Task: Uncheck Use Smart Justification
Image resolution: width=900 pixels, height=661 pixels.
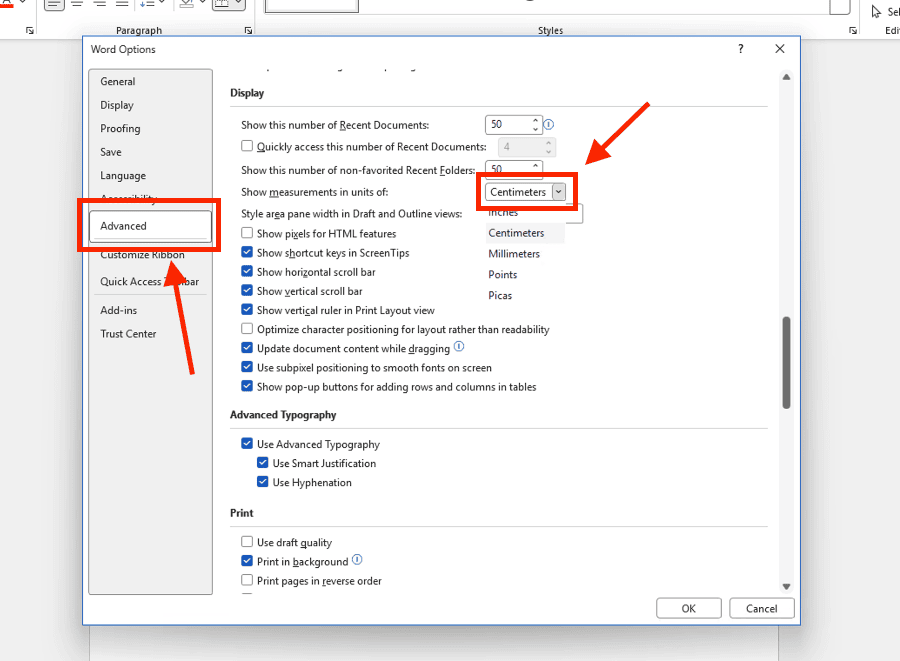Action: (x=262, y=462)
